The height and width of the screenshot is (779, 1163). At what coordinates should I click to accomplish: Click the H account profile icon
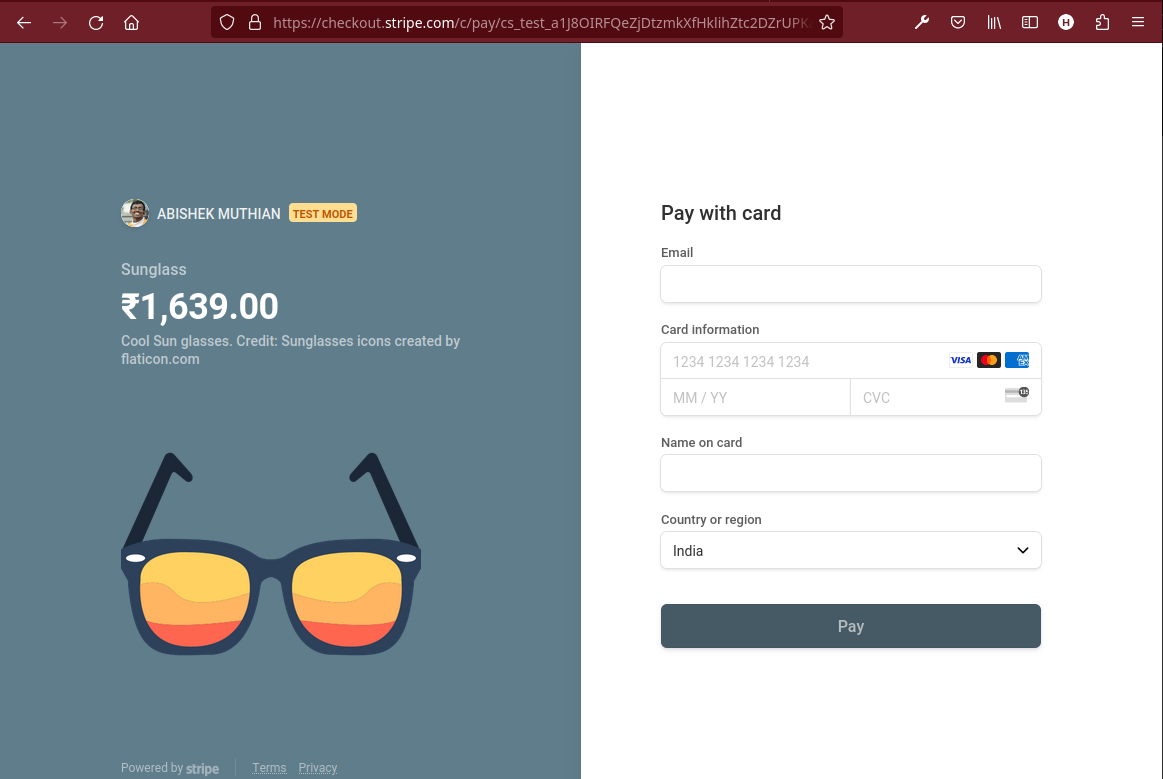1066,21
